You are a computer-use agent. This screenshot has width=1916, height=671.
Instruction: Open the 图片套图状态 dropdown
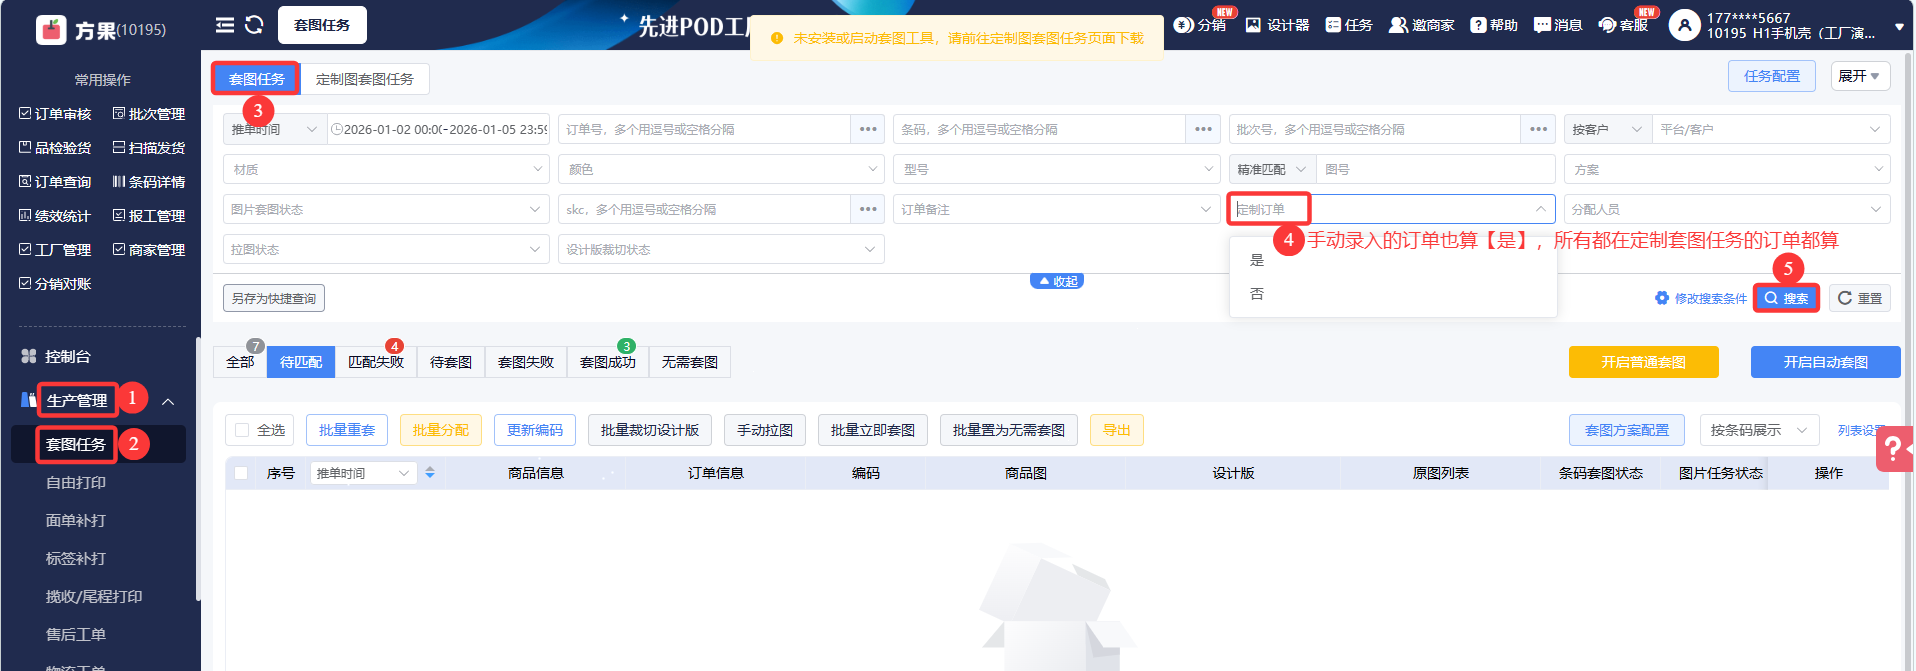386,209
